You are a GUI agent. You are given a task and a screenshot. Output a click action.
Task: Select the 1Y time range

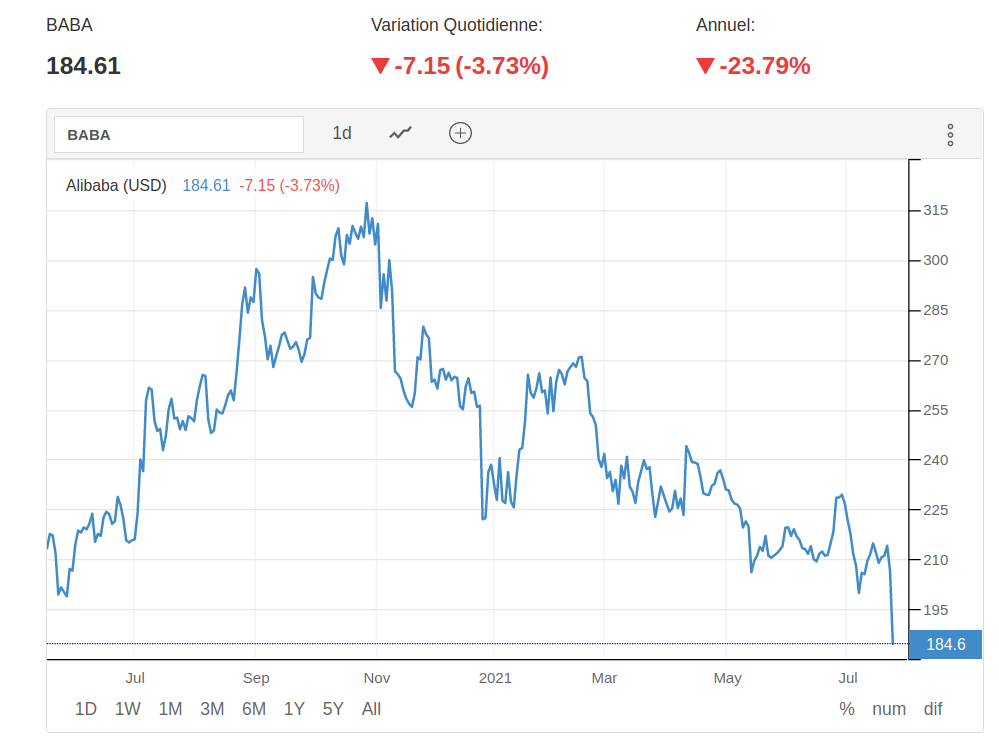[x=294, y=709]
